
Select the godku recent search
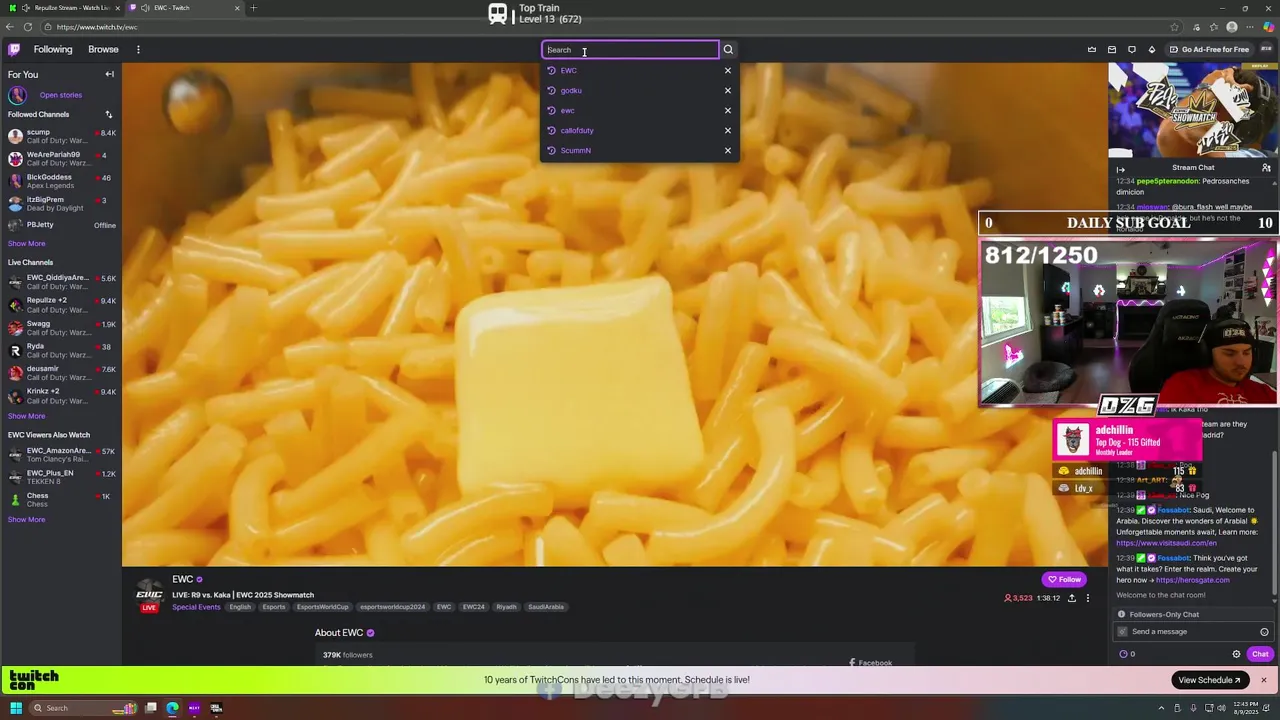tap(571, 90)
